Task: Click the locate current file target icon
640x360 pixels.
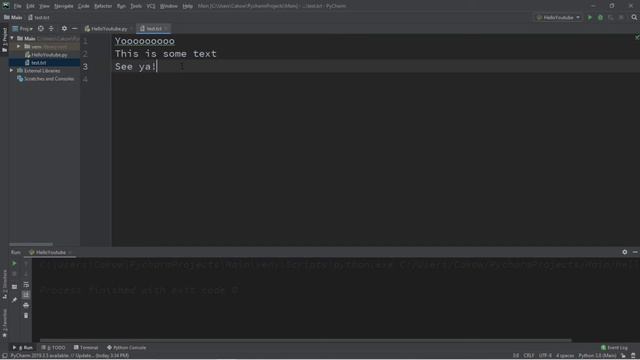Action: [x=41, y=29]
